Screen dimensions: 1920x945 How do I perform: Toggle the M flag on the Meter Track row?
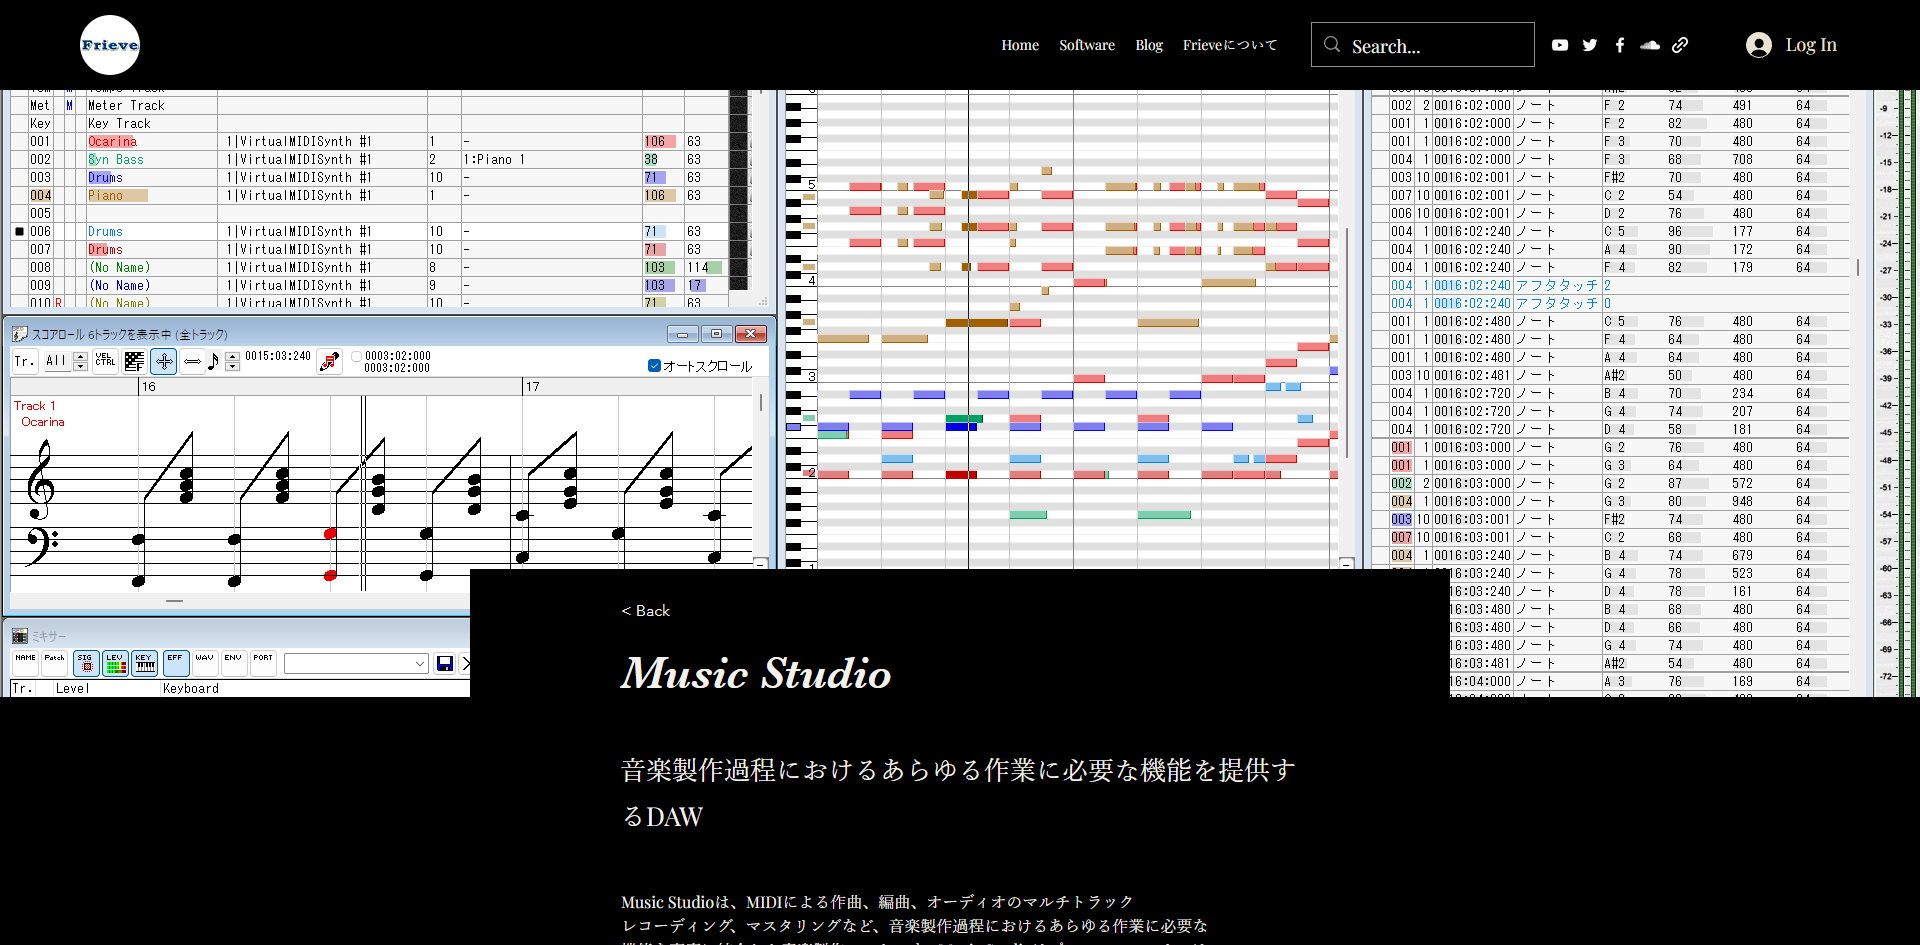(x=70, y=105)
